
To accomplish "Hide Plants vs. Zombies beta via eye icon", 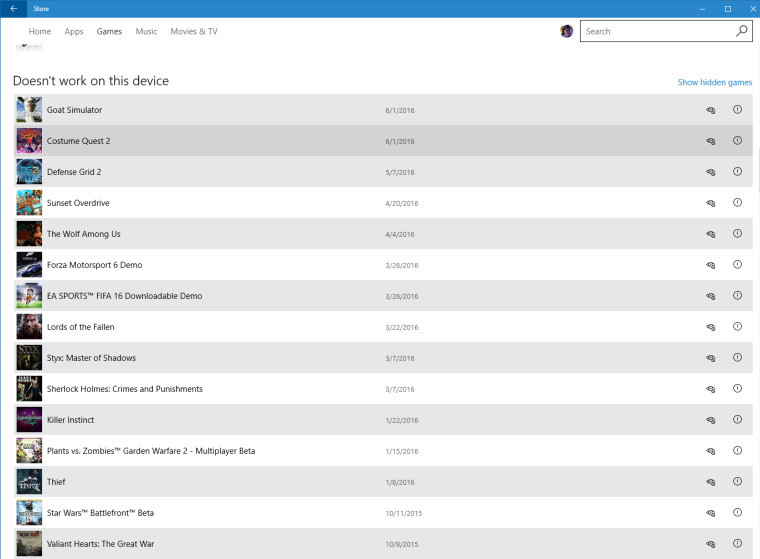I will coord(711,451).
